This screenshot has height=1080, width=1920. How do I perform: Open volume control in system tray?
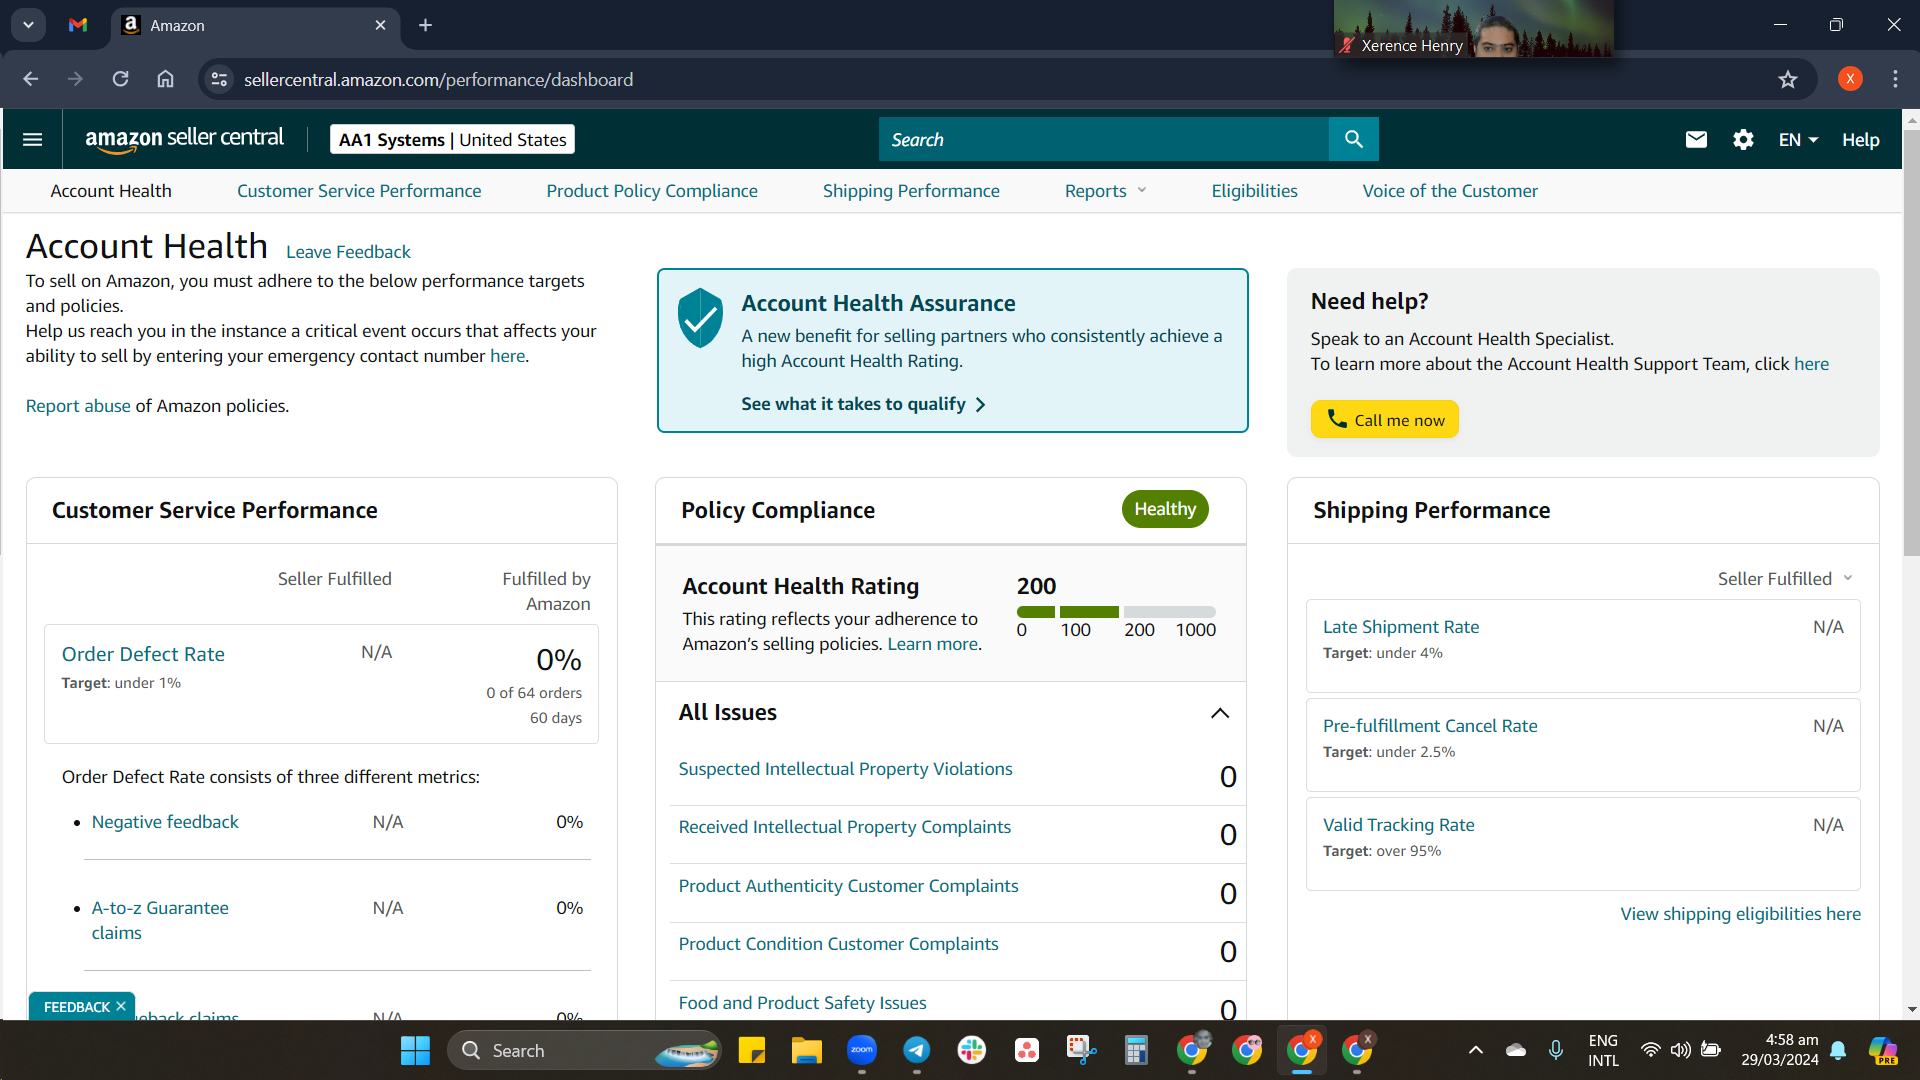(1680, 1050)
